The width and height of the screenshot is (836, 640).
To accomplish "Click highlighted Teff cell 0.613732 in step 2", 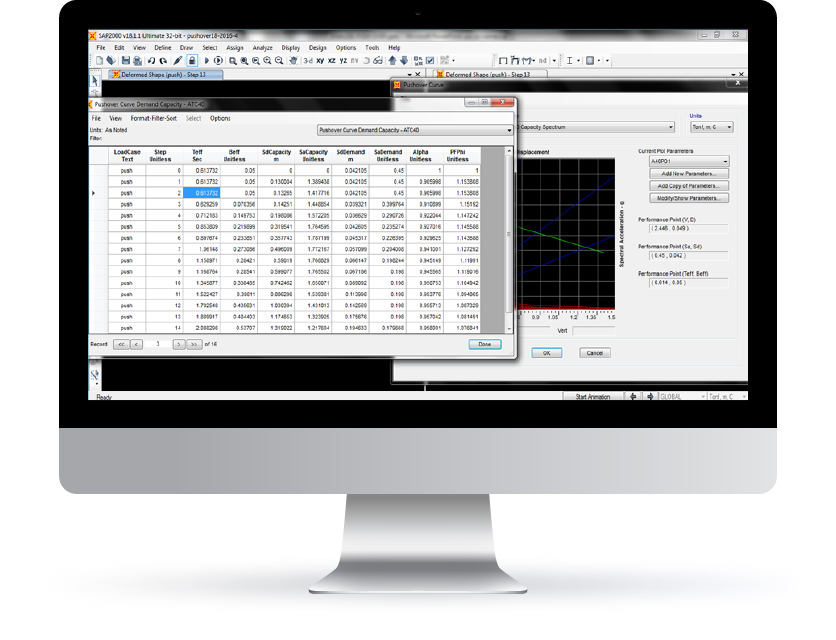I will click(202, 193).
